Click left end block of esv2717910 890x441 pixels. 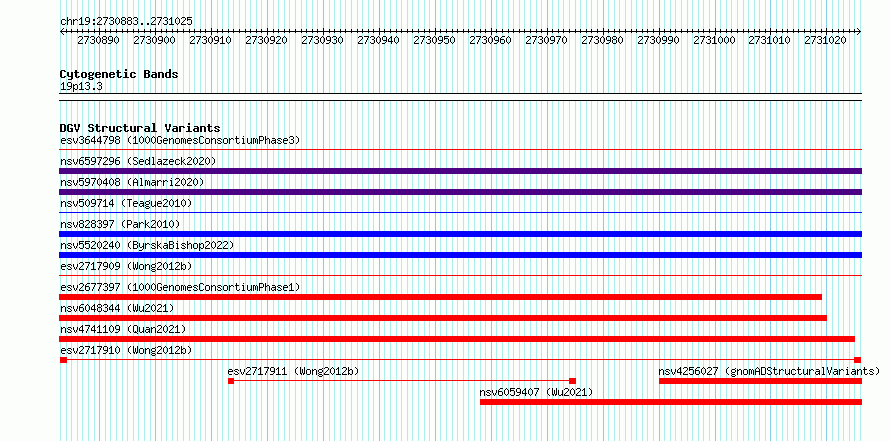click(63, 360)
